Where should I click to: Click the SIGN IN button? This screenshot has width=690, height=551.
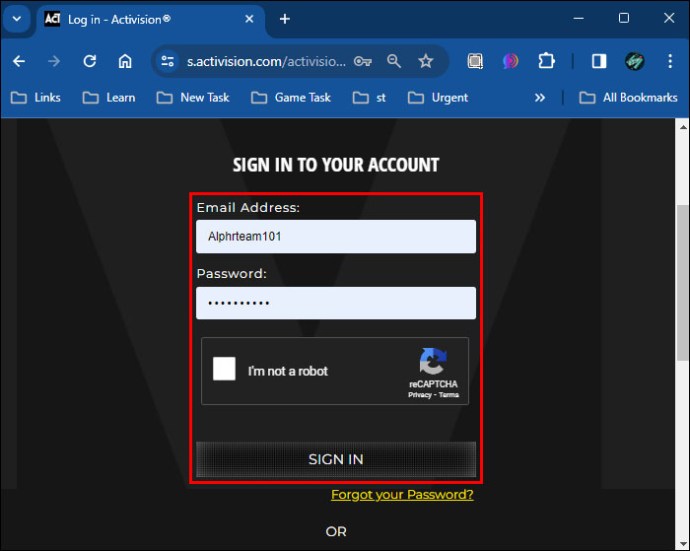336,459
